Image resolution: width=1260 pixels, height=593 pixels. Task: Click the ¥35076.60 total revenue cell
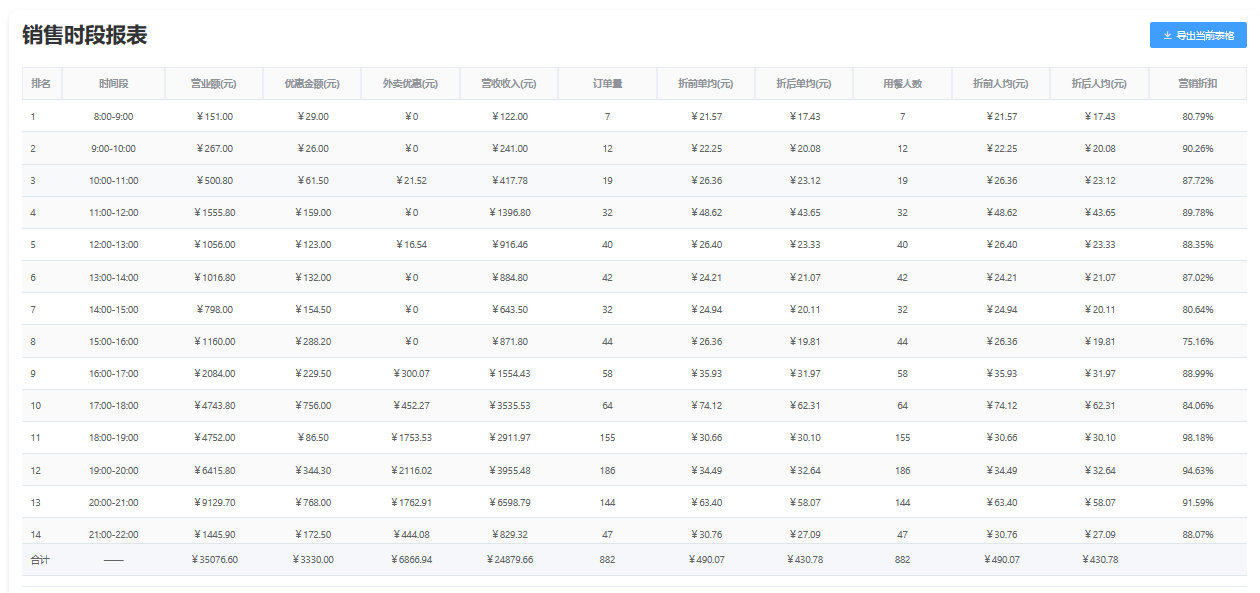(x=214, y=560)
